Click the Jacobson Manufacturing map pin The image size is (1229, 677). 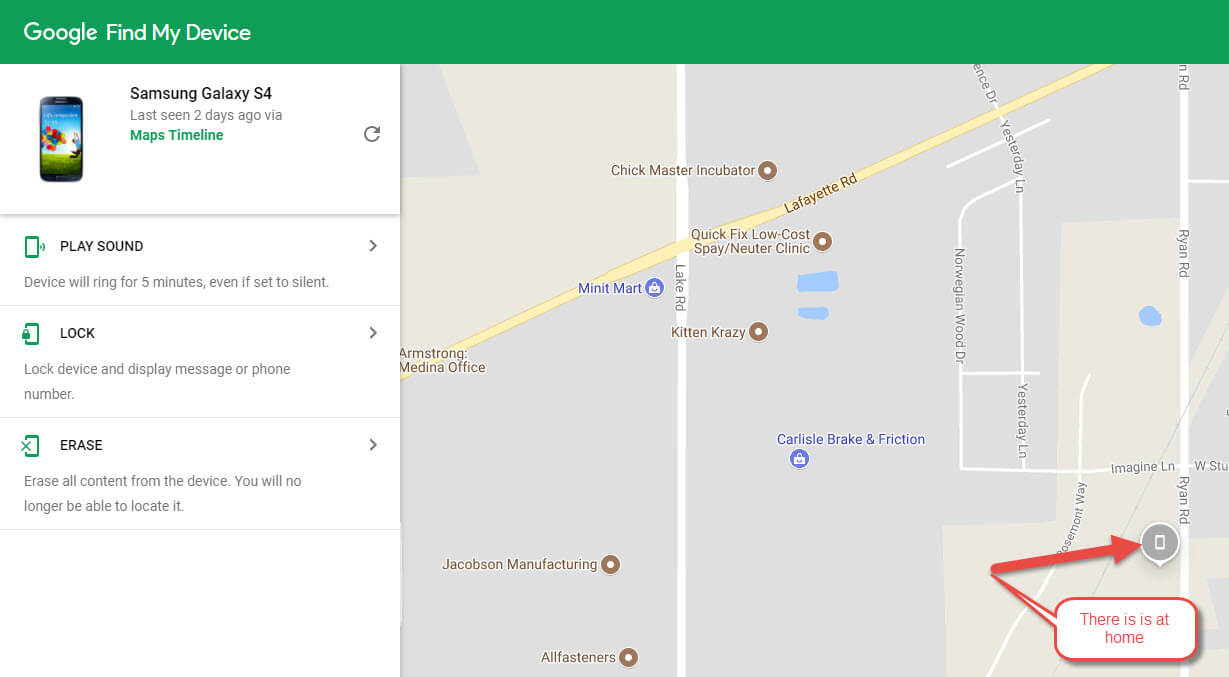coord(610,565)
